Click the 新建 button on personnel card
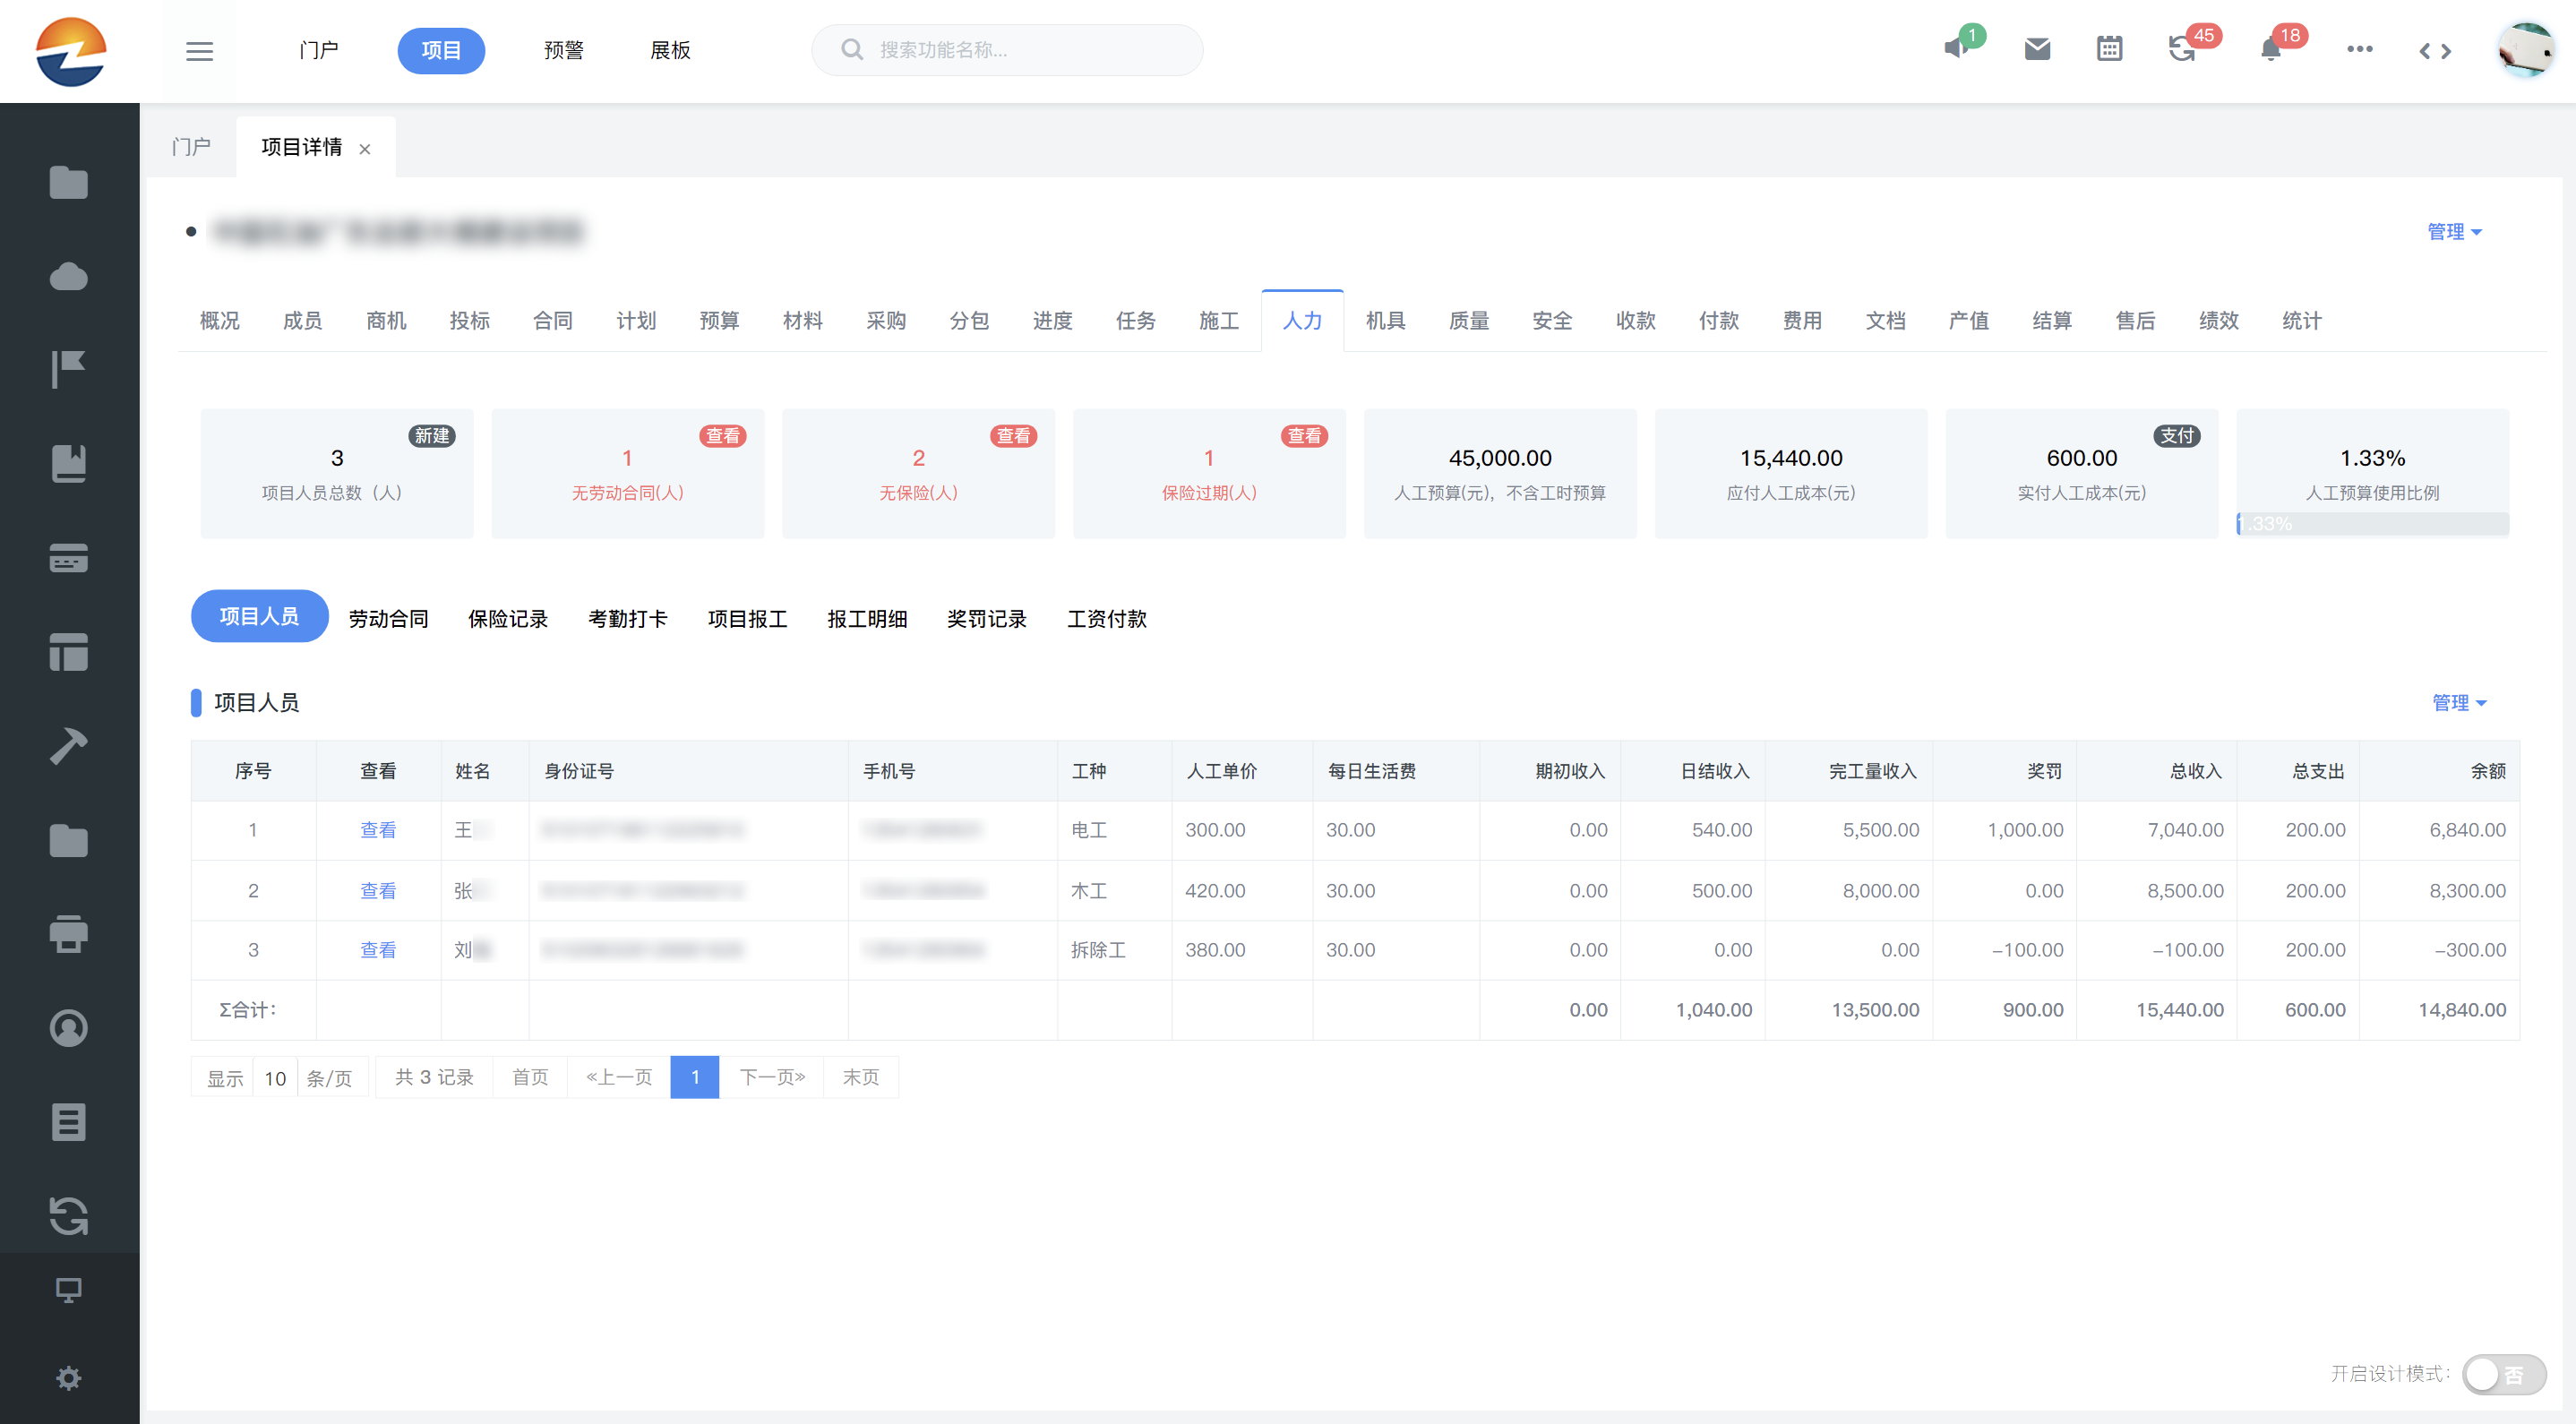 tap(432, 436)
